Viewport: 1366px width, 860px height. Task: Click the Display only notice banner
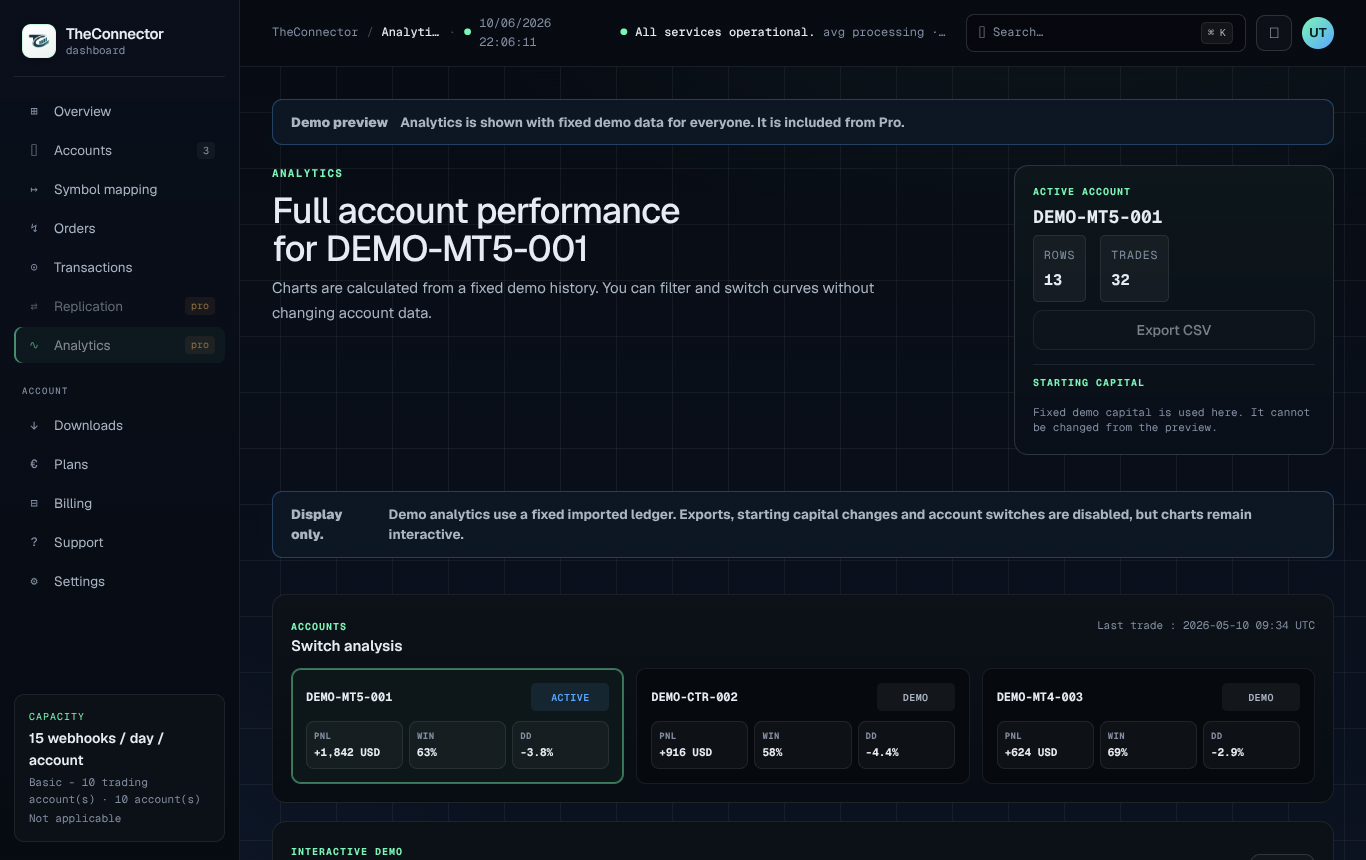[803, 524]
